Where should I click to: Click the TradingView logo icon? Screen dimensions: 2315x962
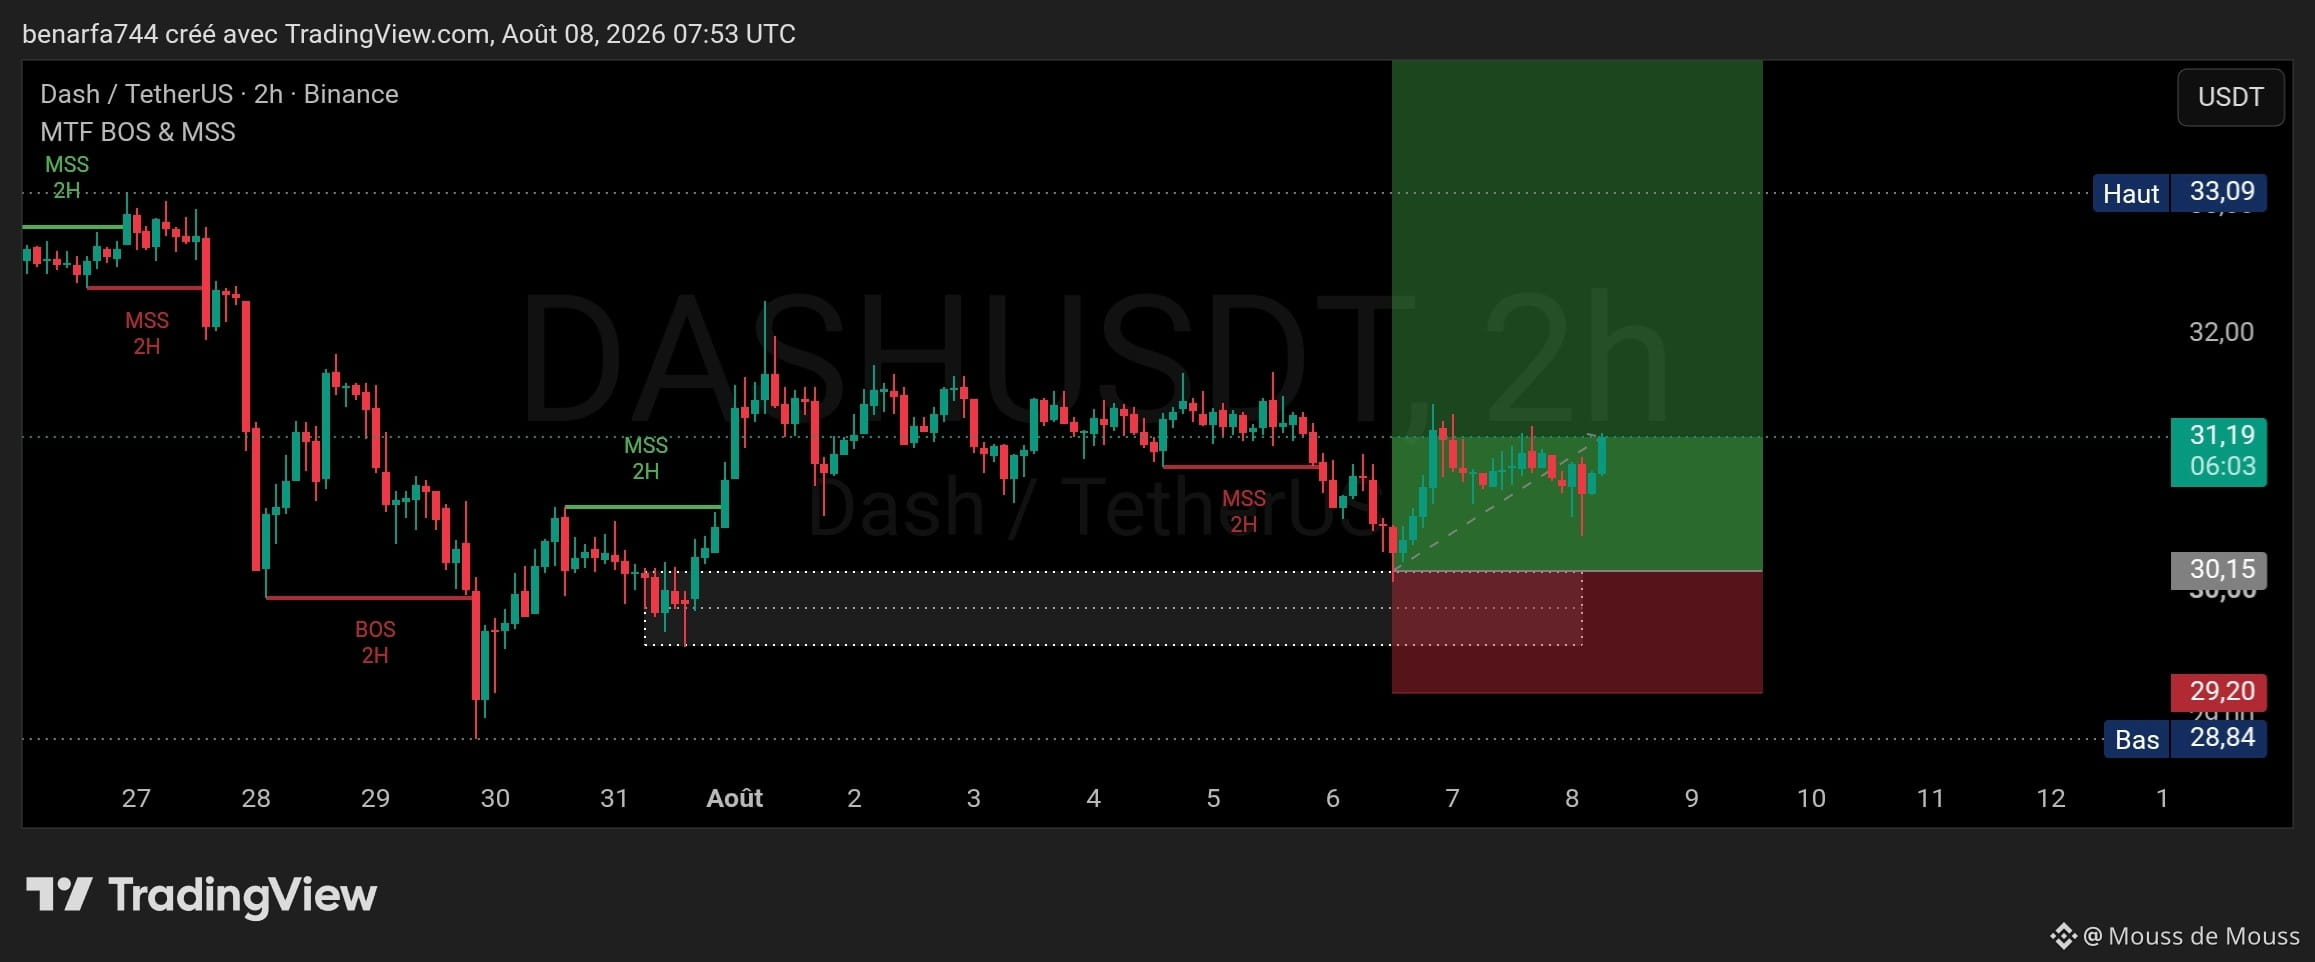(59, 894)
